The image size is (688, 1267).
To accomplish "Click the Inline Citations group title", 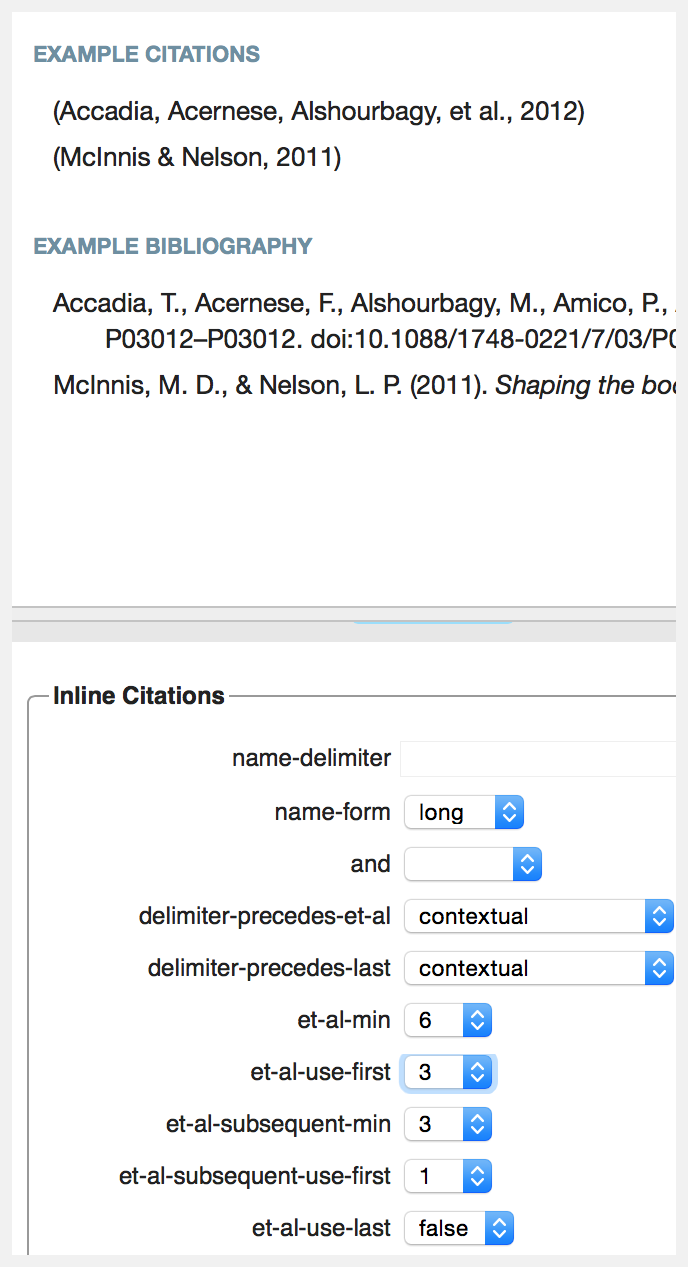I will coord(139,696).
